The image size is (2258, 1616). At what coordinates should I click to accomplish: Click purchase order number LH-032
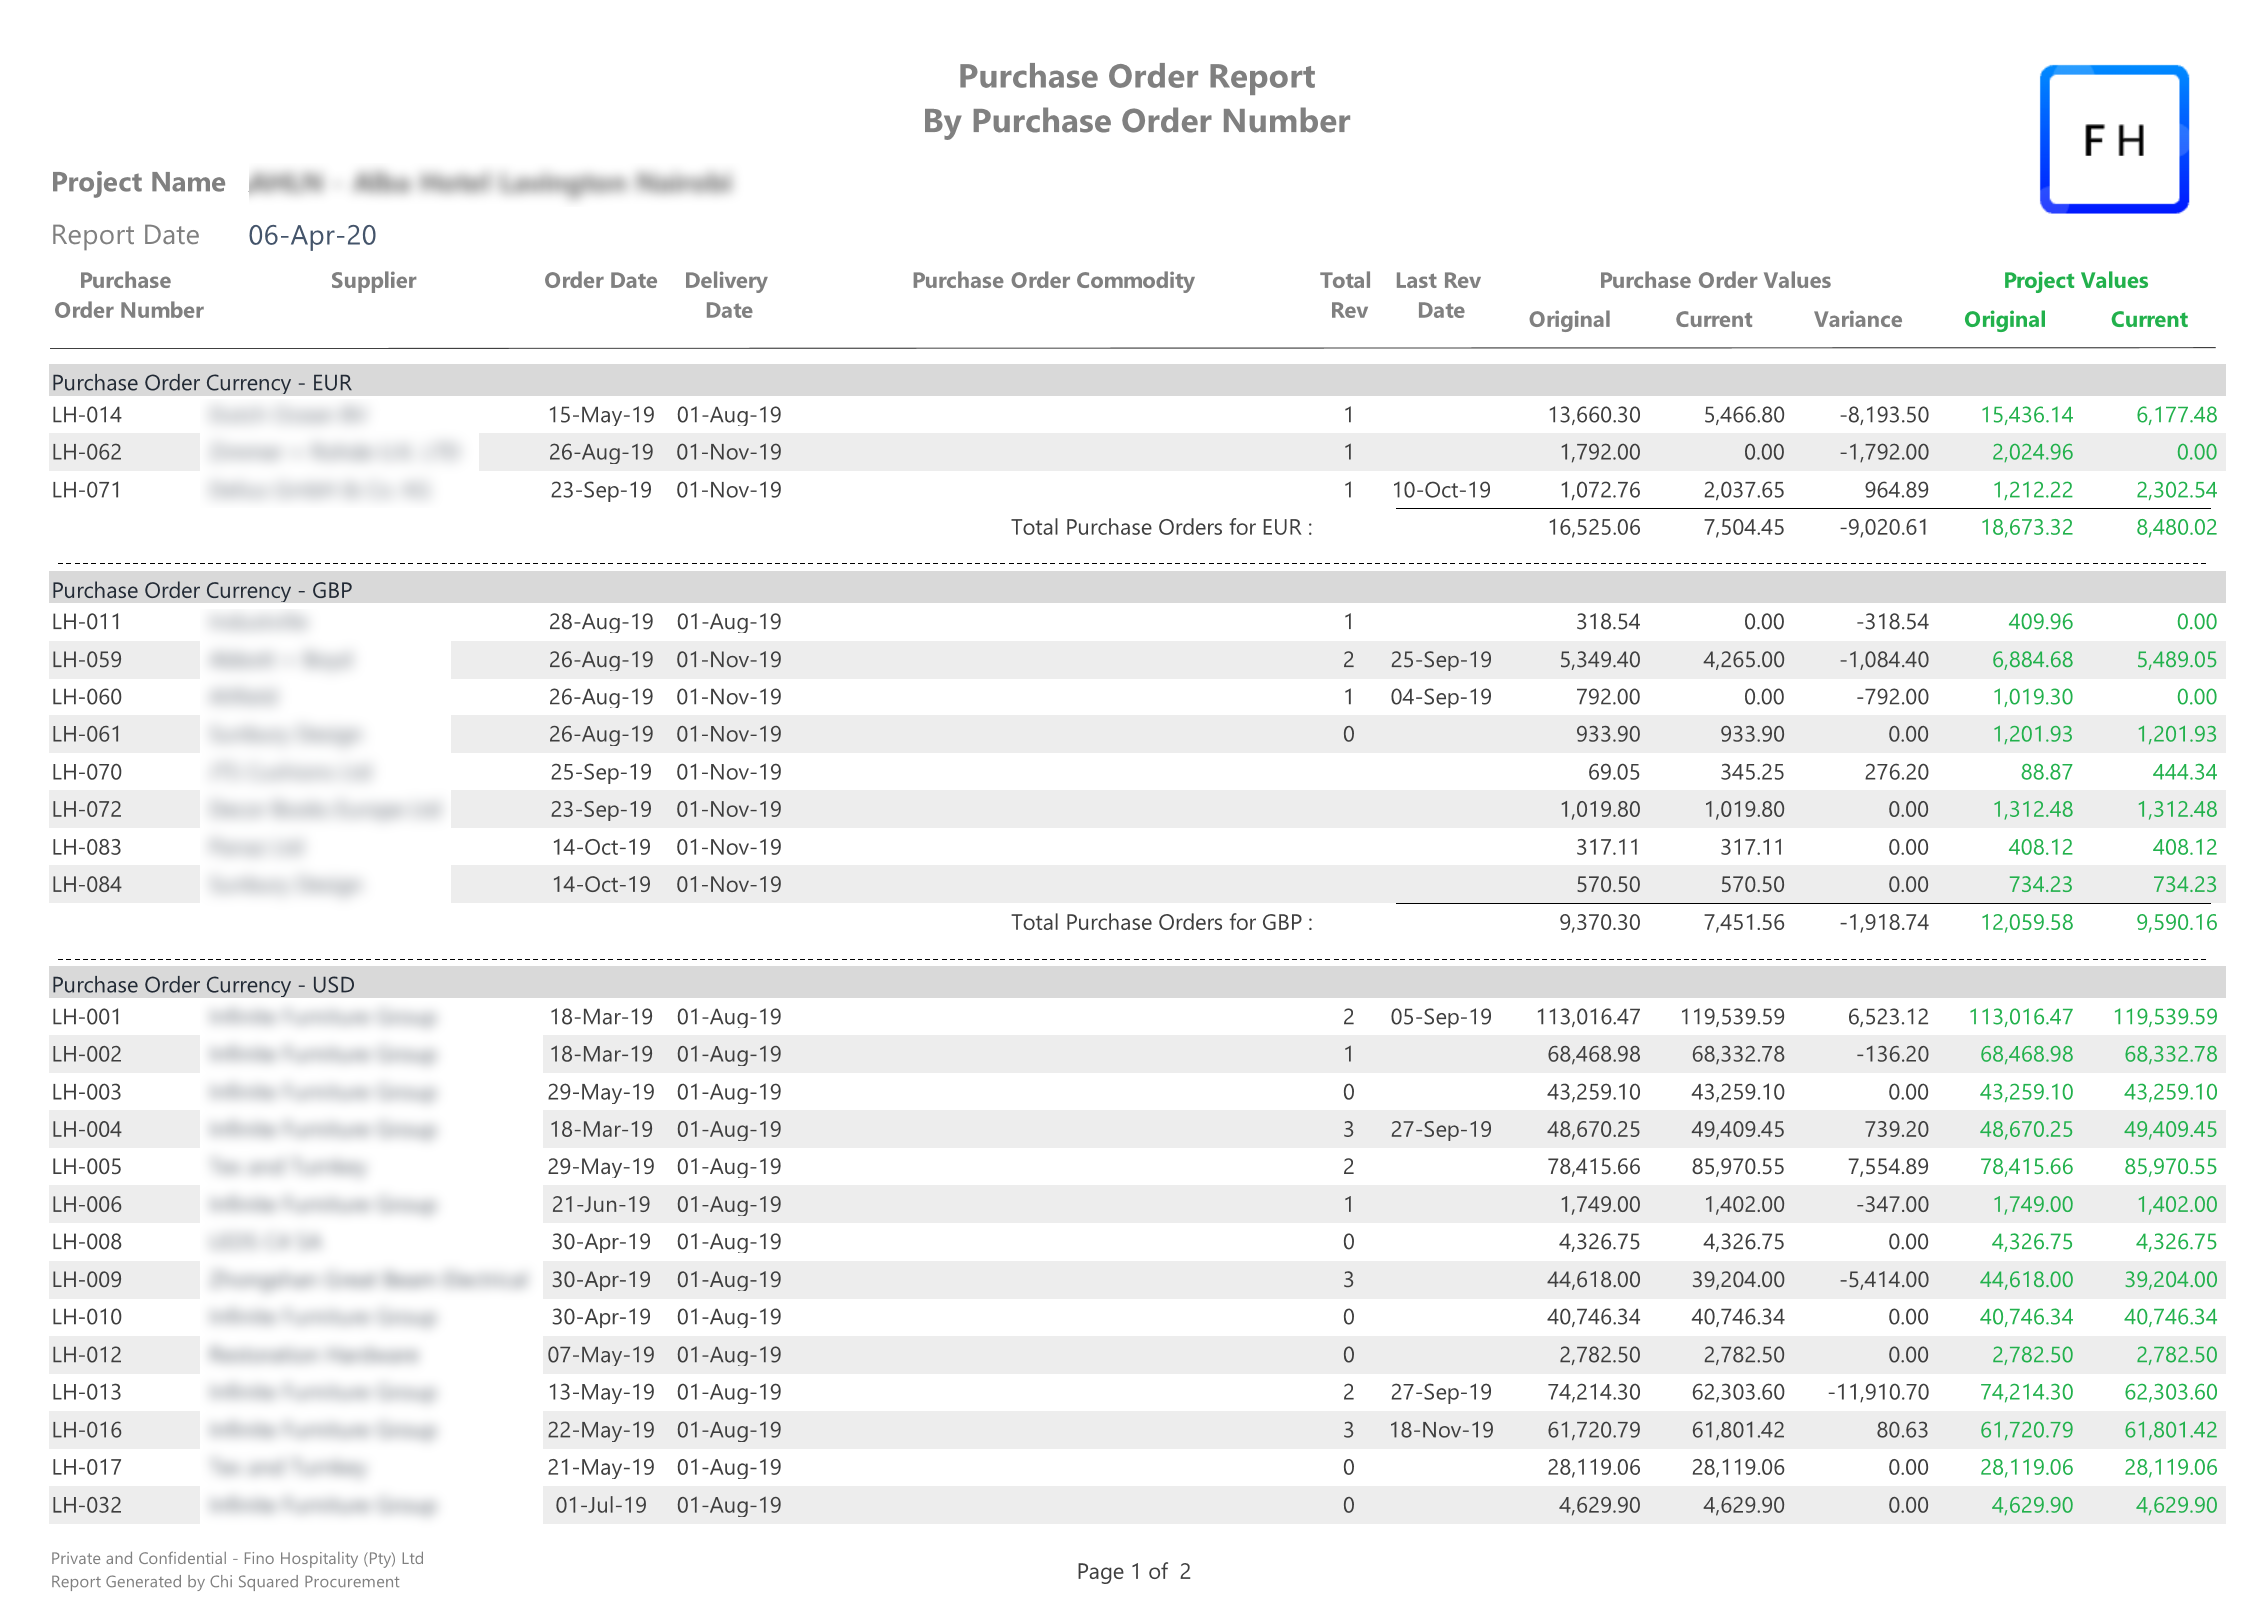click(x=87, y=1505)
